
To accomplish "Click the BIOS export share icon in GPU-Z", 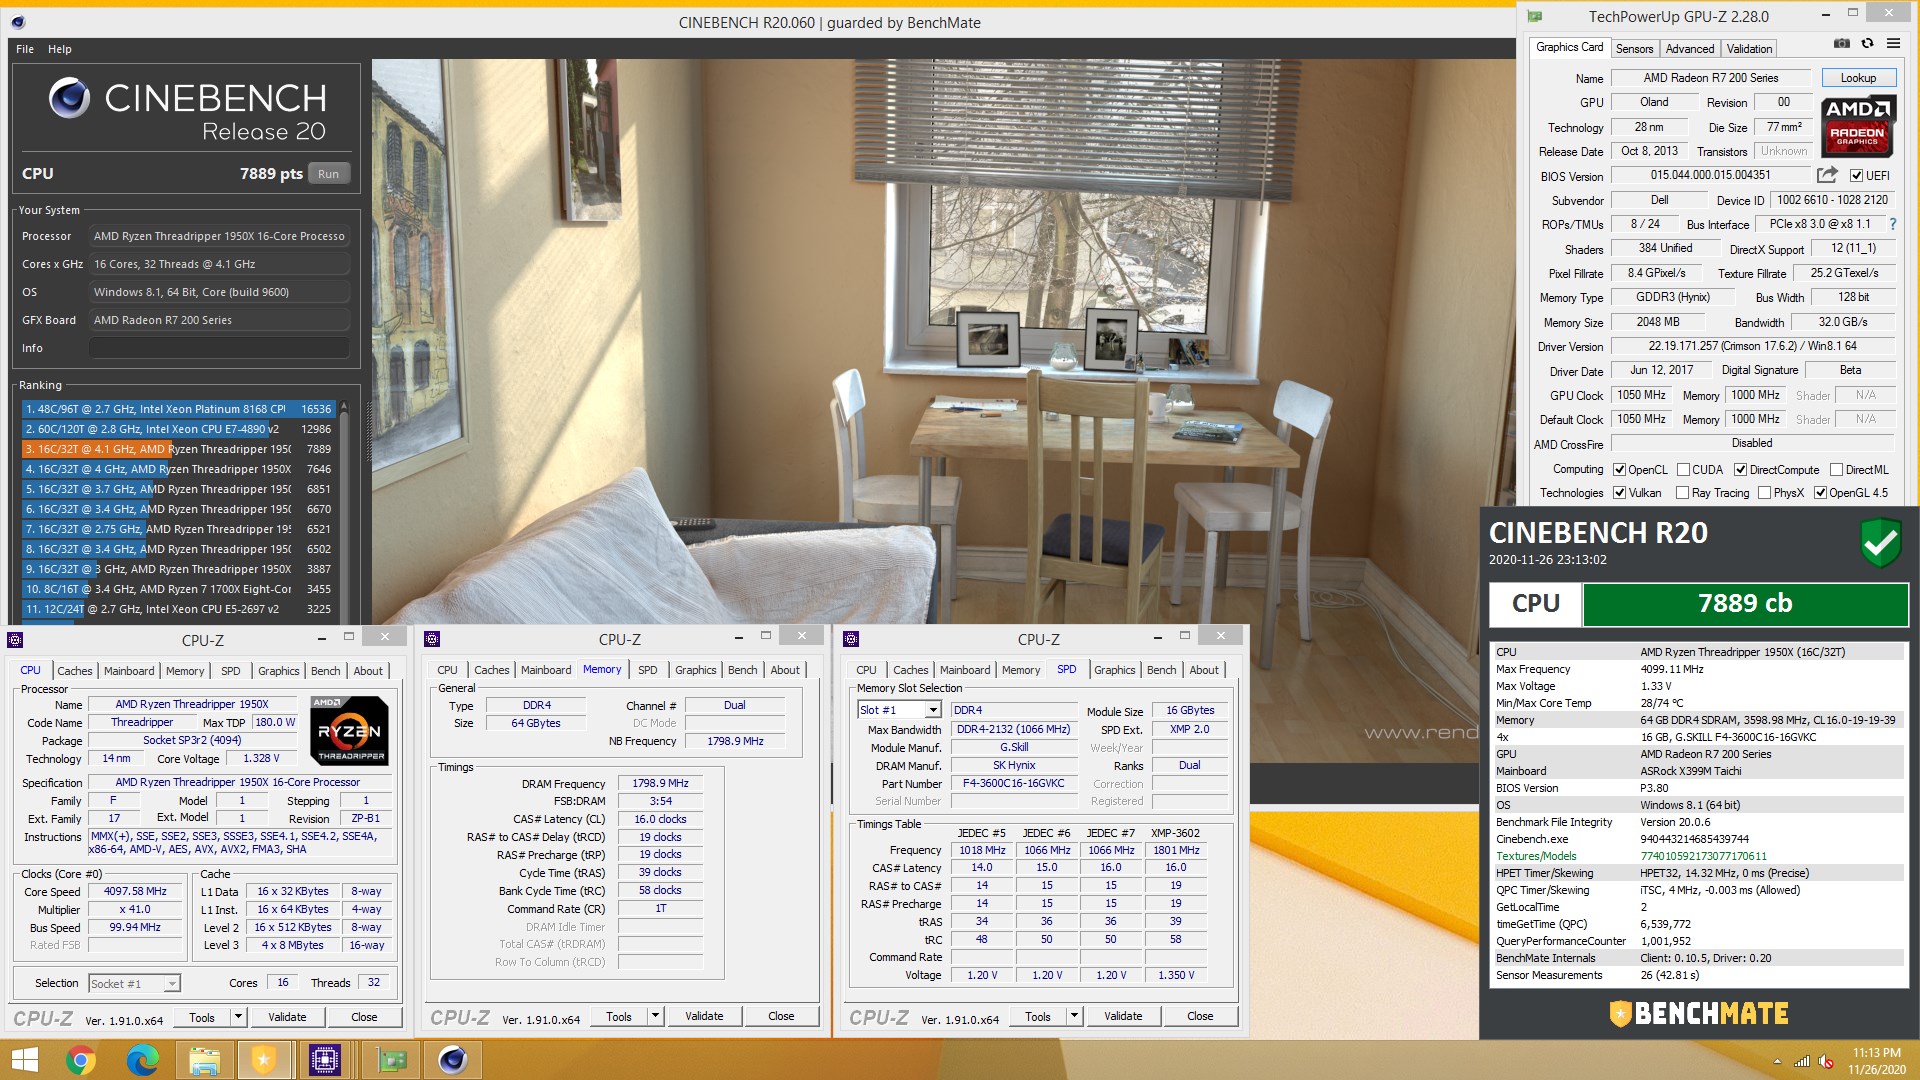I will [x=1827, y=175].
